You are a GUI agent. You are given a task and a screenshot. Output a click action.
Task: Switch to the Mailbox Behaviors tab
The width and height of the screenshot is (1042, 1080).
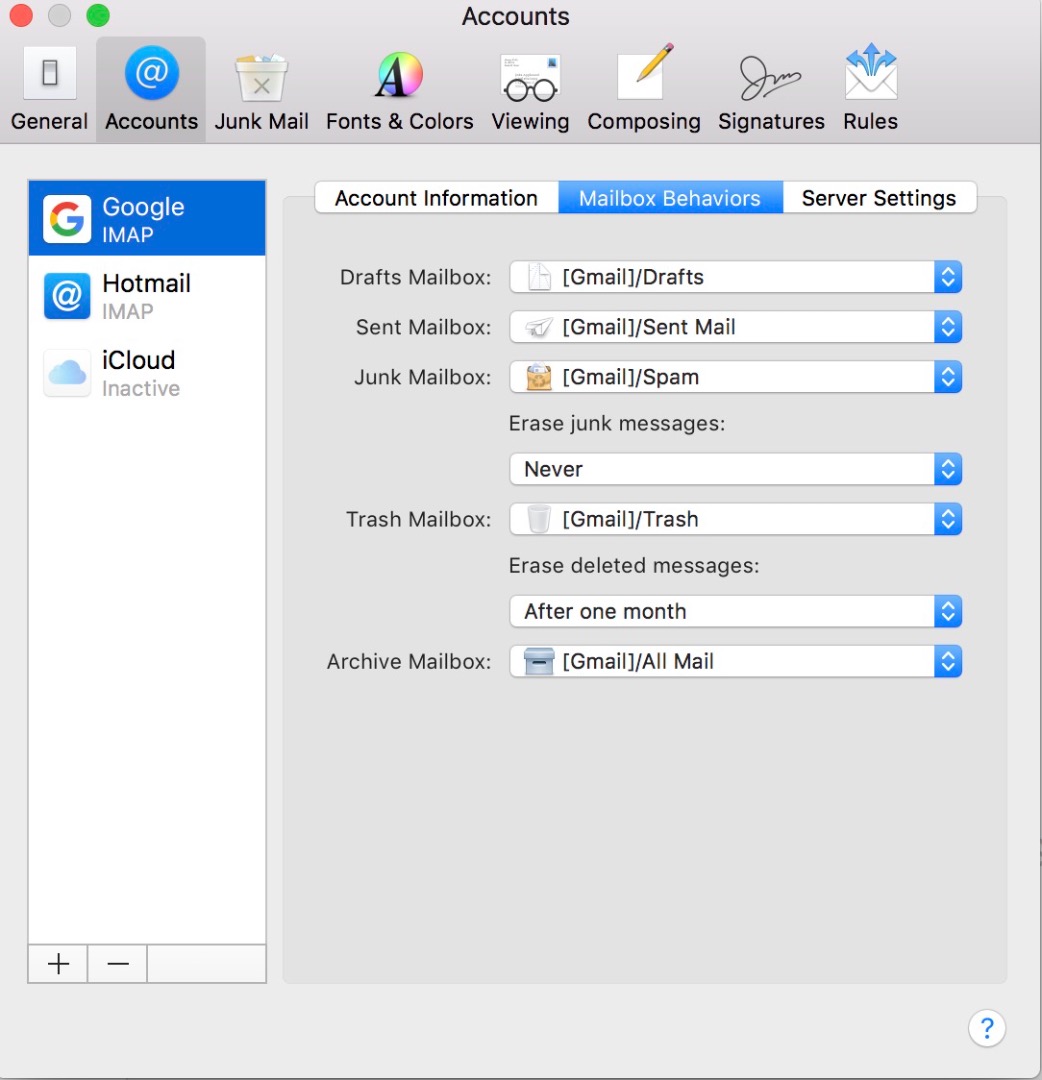click(670, 198)
